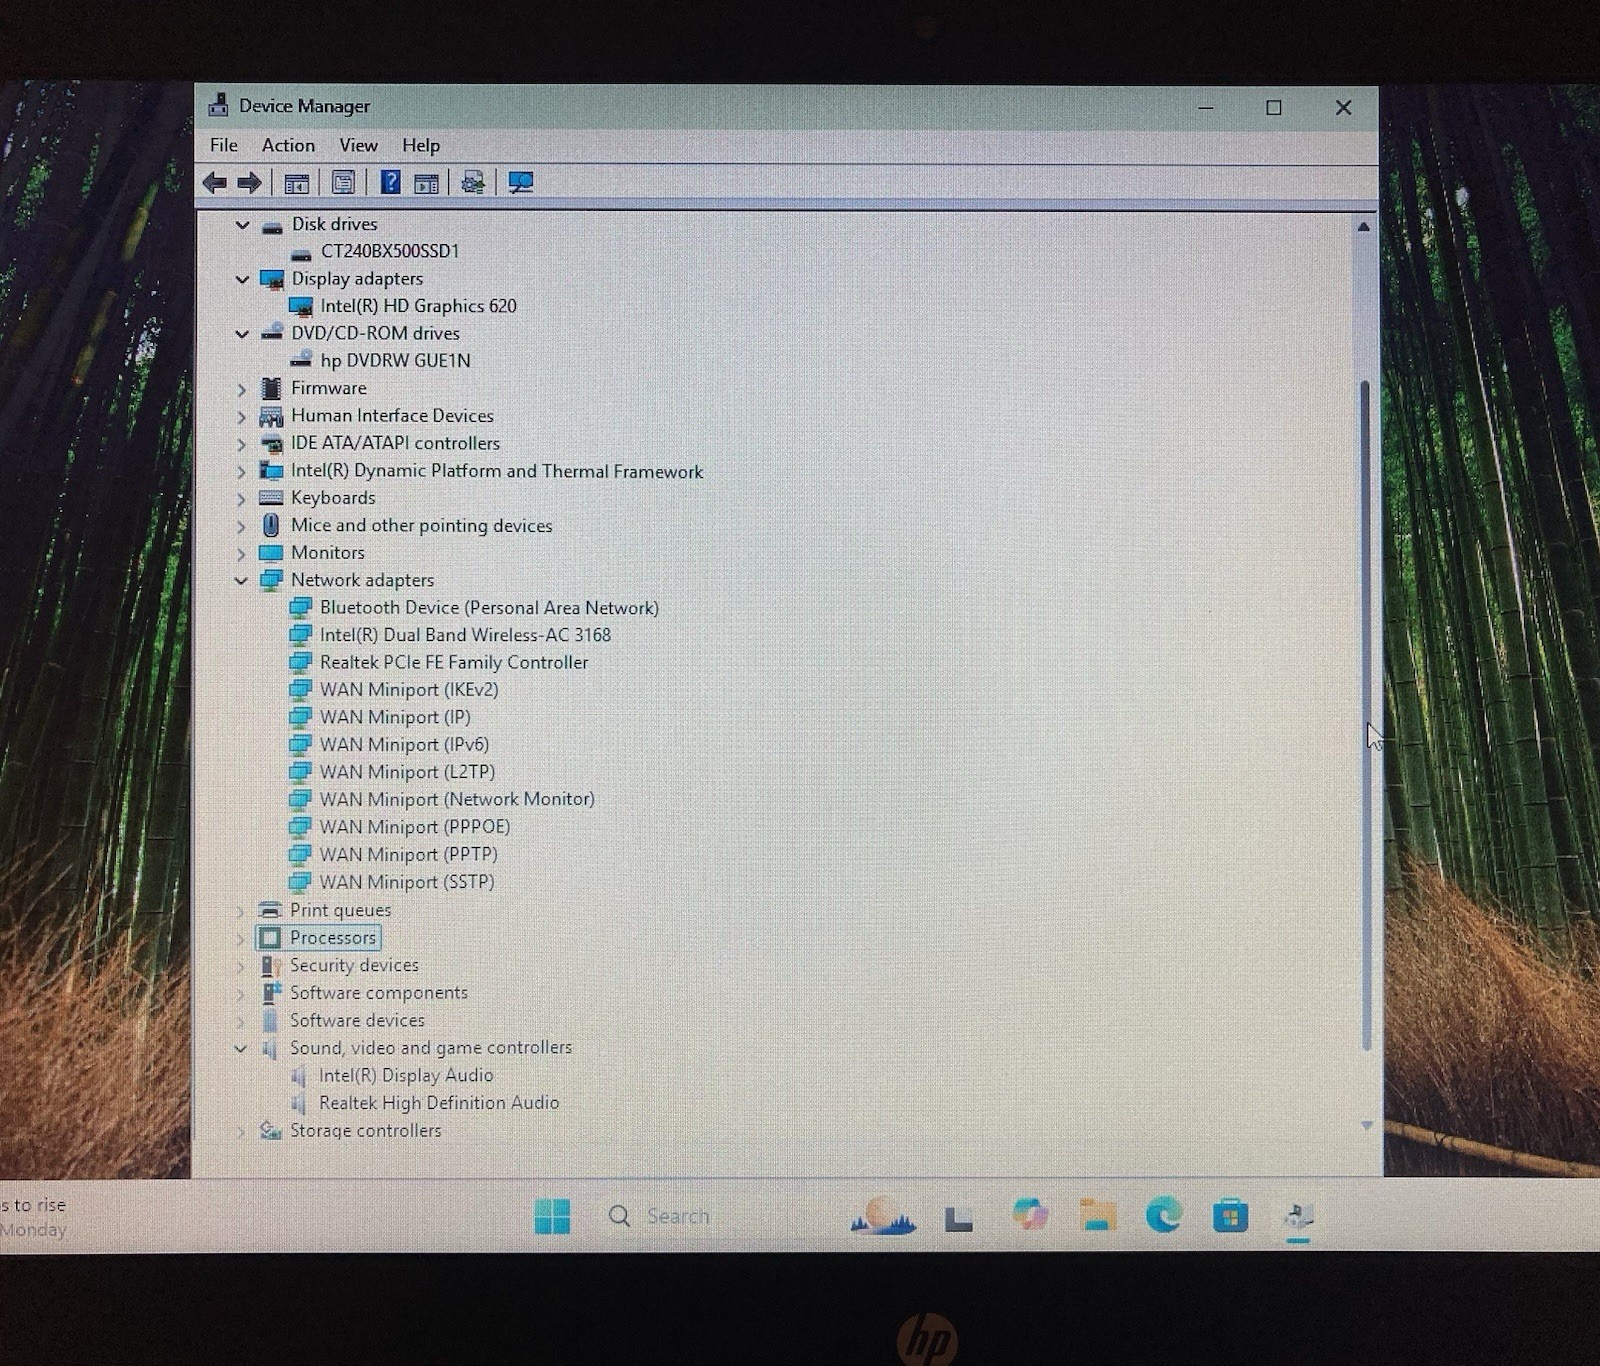Click the Mice and other pointing devices icon
Image resolution: width=1600 pixels, height=1366 pixels.
point(271,525)
